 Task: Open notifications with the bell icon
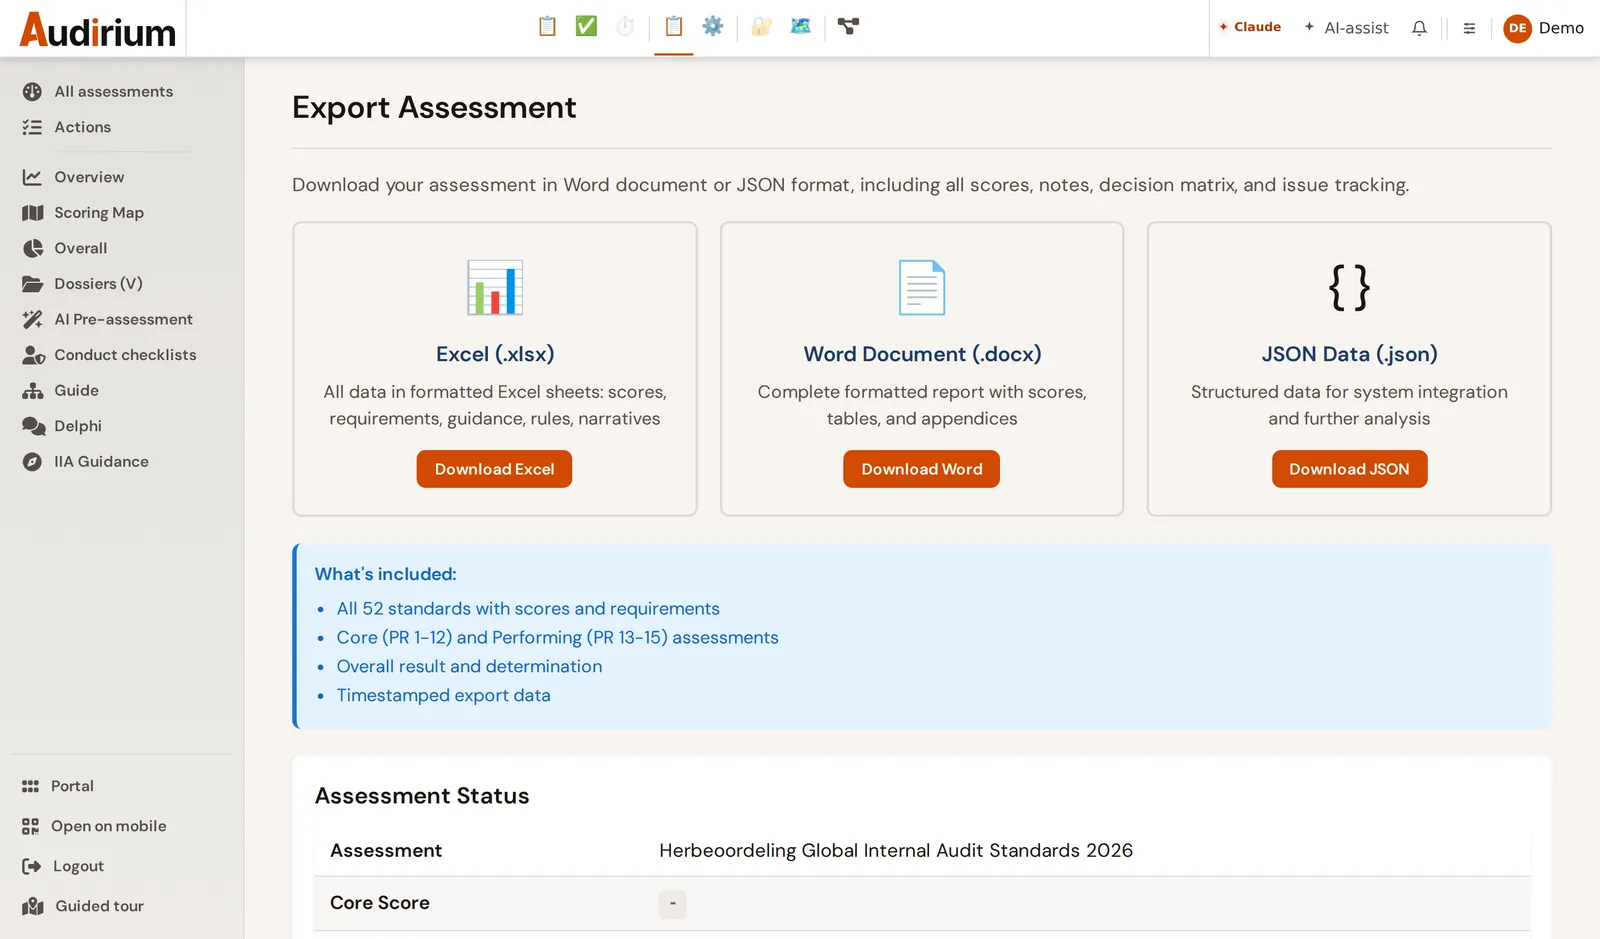1419,28
